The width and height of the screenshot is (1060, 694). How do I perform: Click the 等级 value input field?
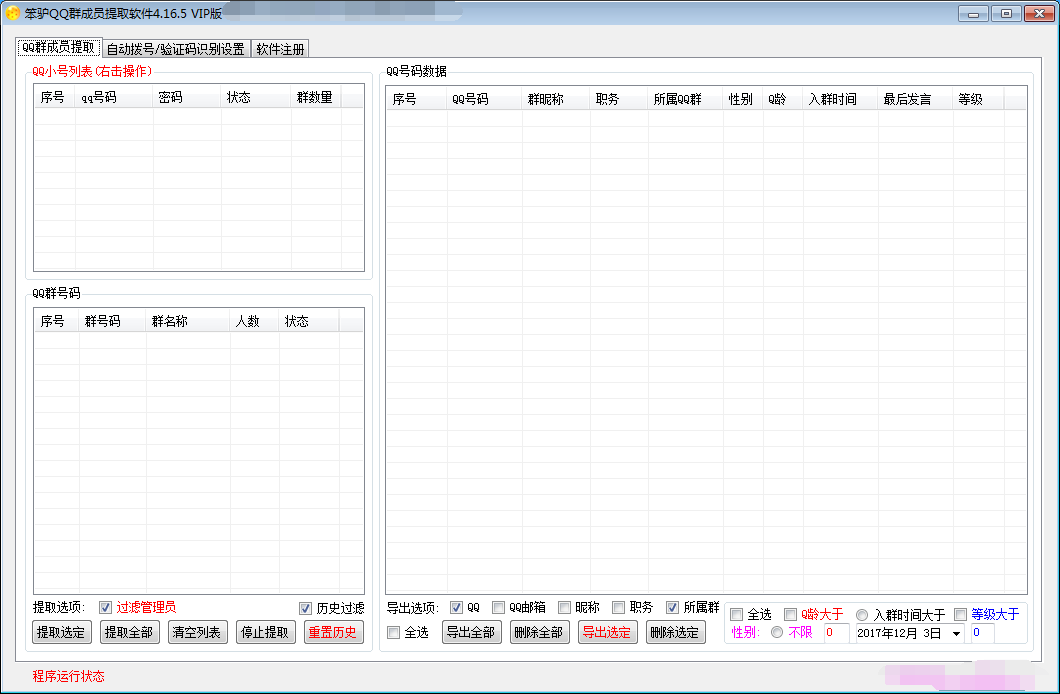coord(982,633)
